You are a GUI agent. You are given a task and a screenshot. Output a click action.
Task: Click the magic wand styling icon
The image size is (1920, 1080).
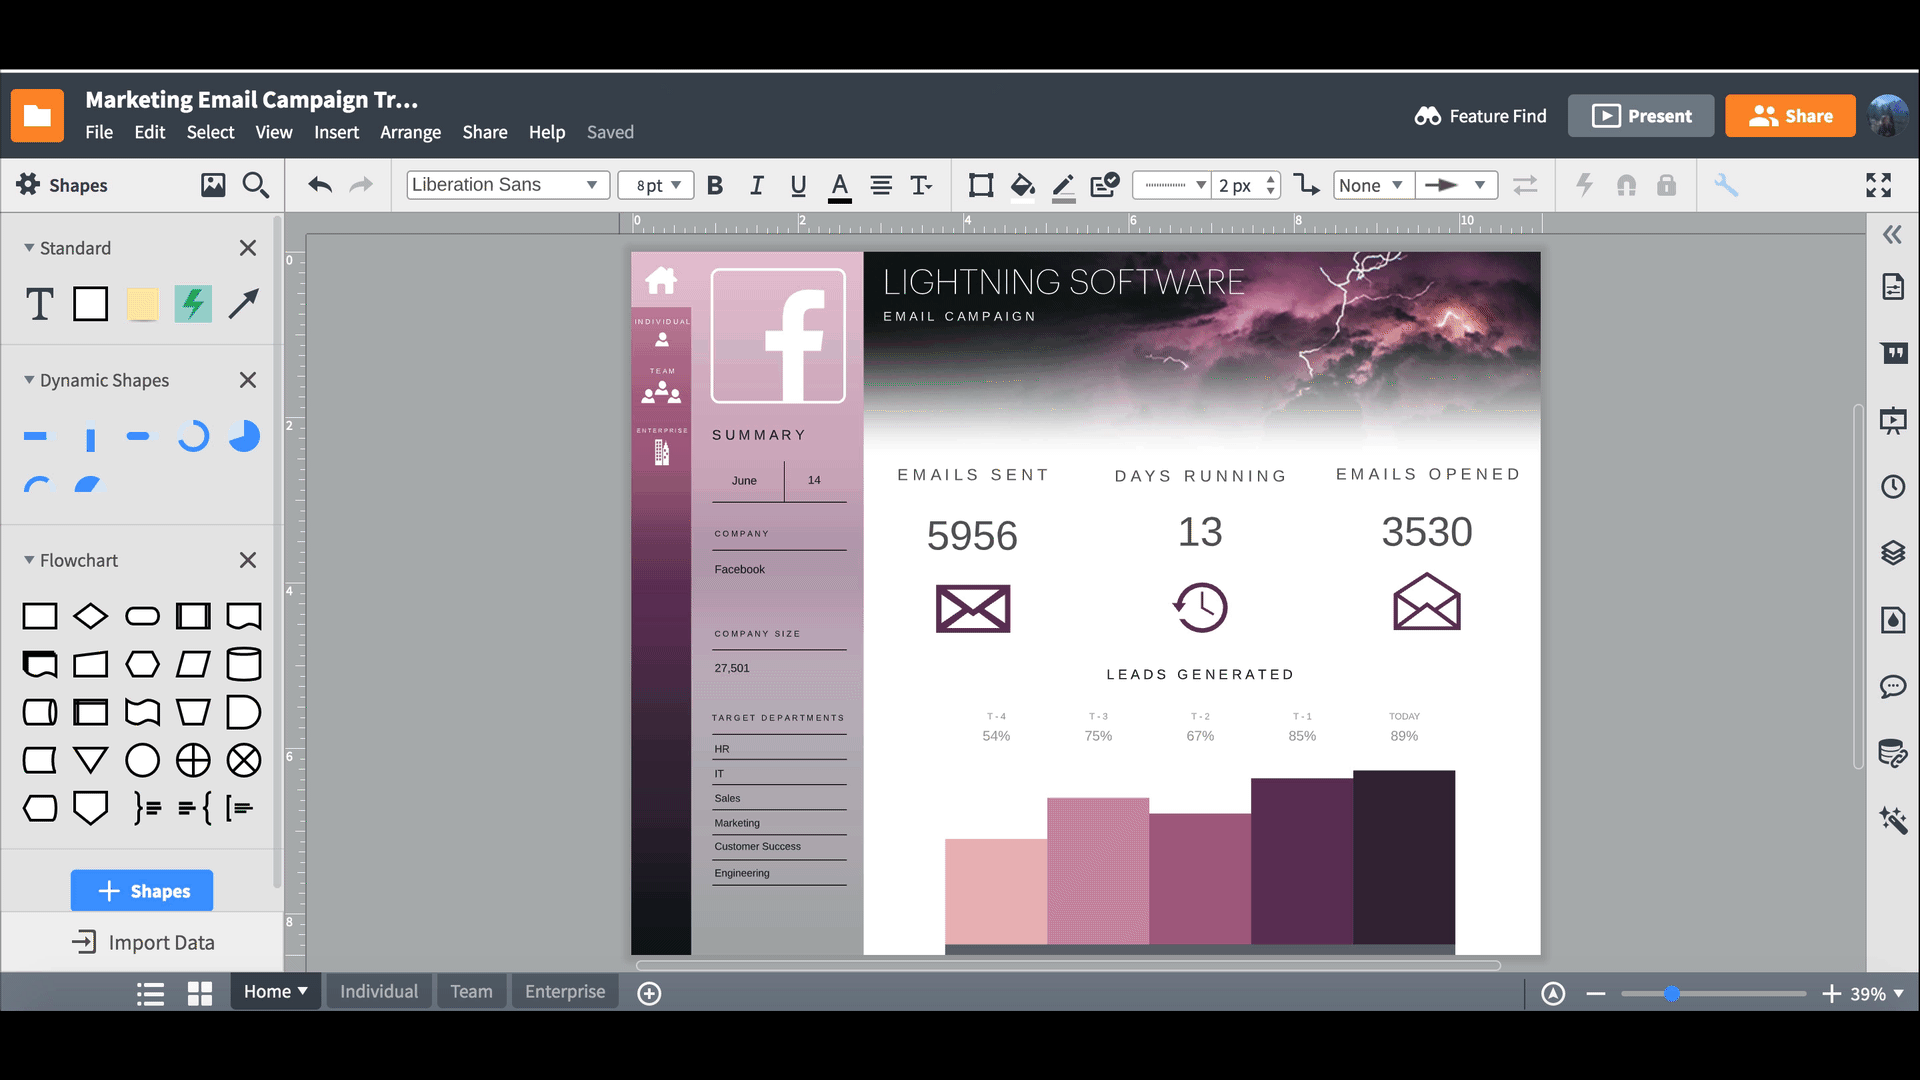[x=1893, y=820]
